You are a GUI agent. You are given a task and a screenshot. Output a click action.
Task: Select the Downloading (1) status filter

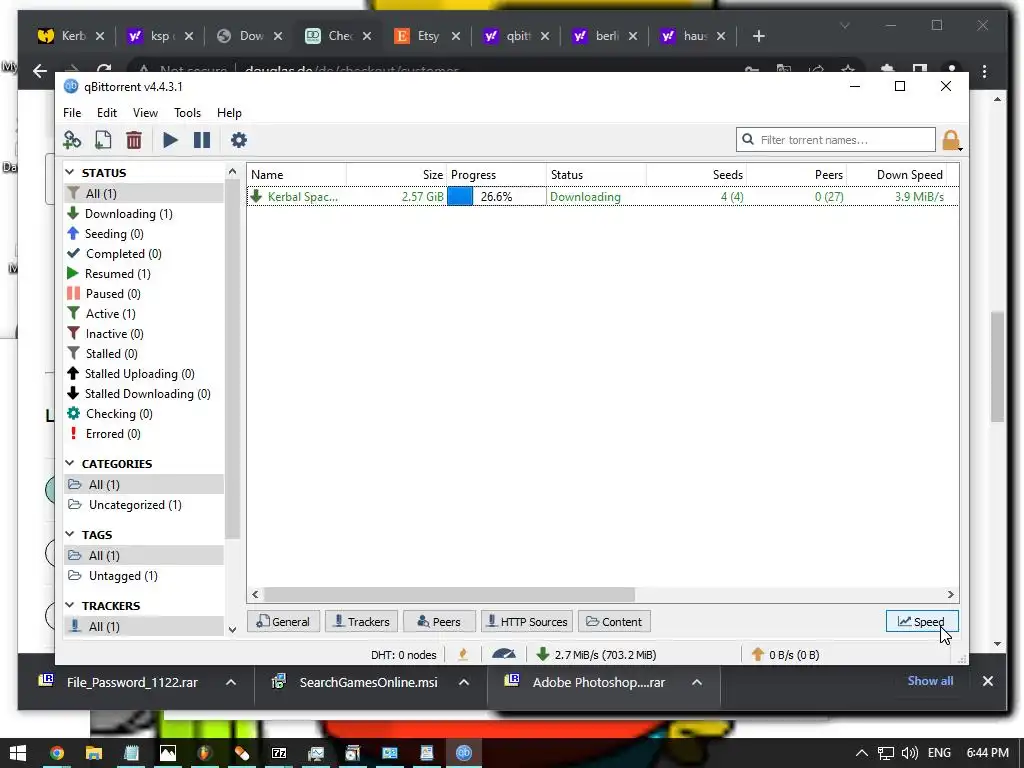click(129, 214)
